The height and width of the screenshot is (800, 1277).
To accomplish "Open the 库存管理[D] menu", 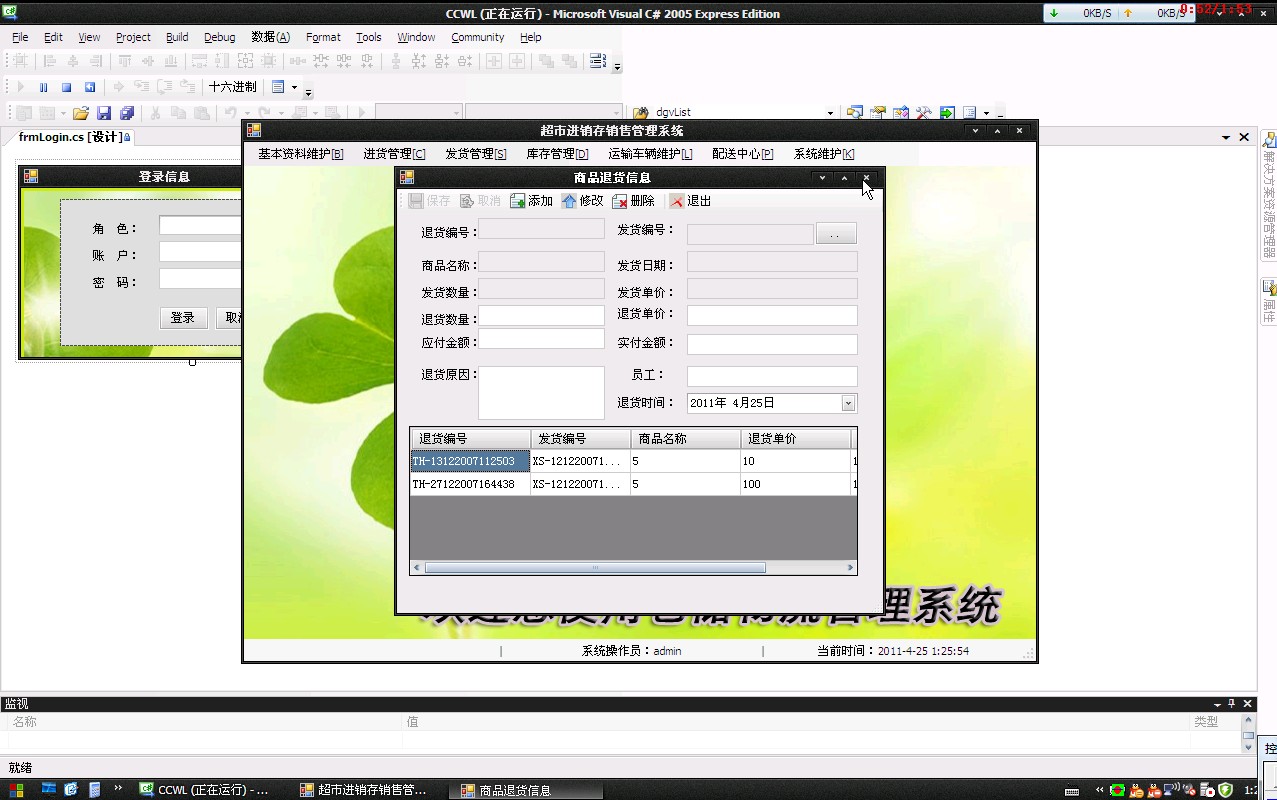I will pyautogui.click(x=557, y=154).
